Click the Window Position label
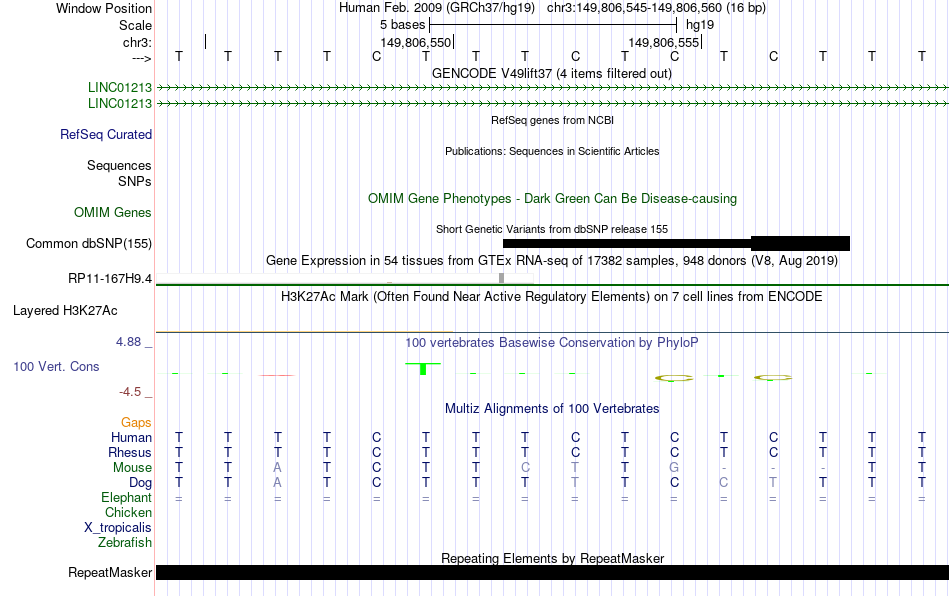The height and width of the screenshot is (596, 950). (x=104, y=8)
